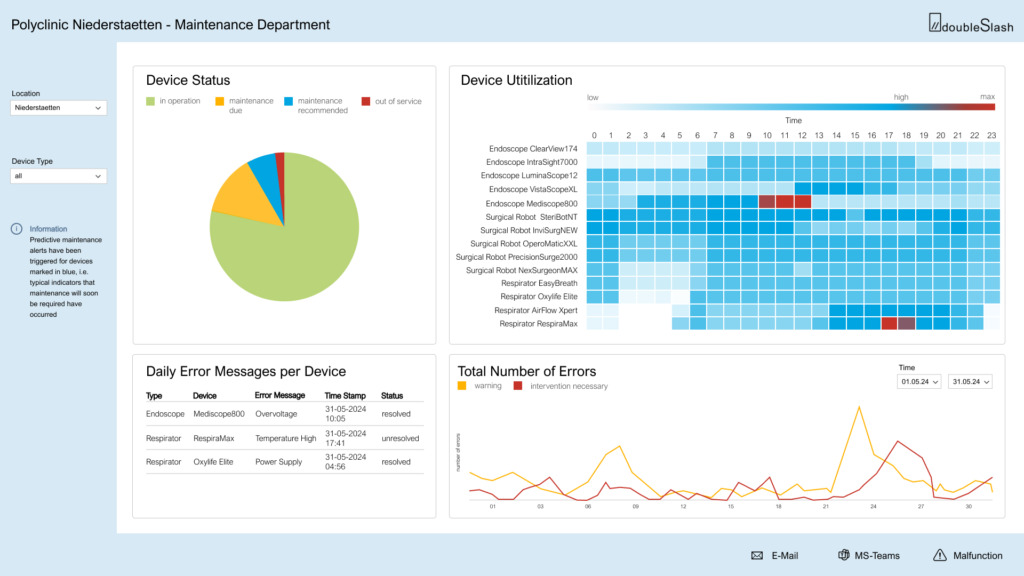Click the Respirator AirFlow Xpert row label

536,310
